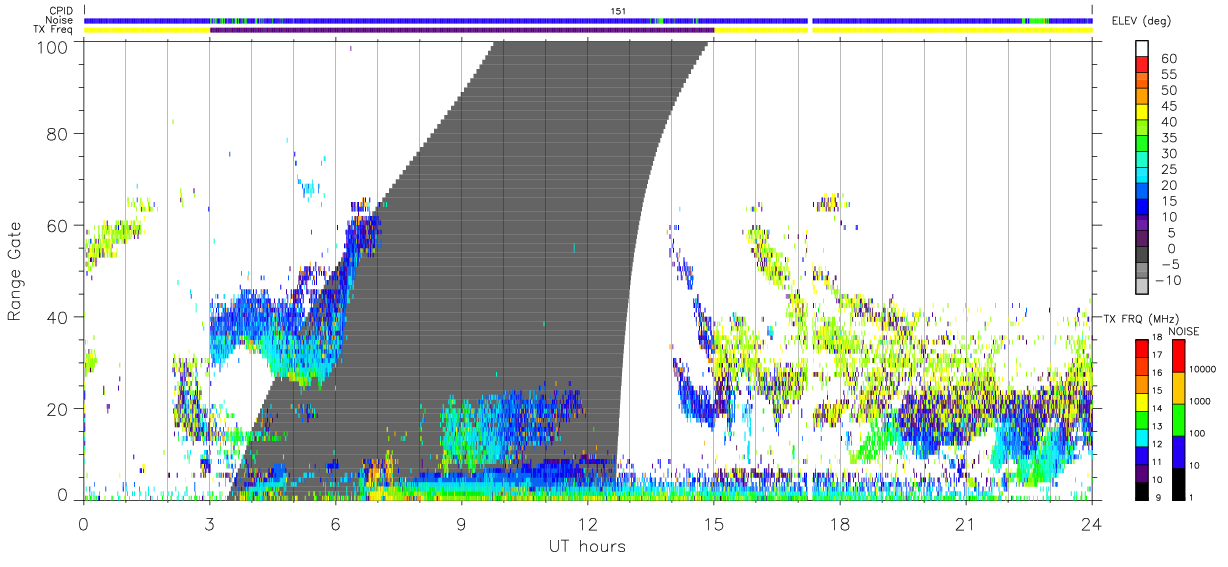The height and width of the screenshot is (567, 1228).
Task: Click the '-10' label on the ELEV scale
Action: [1166, 281]
